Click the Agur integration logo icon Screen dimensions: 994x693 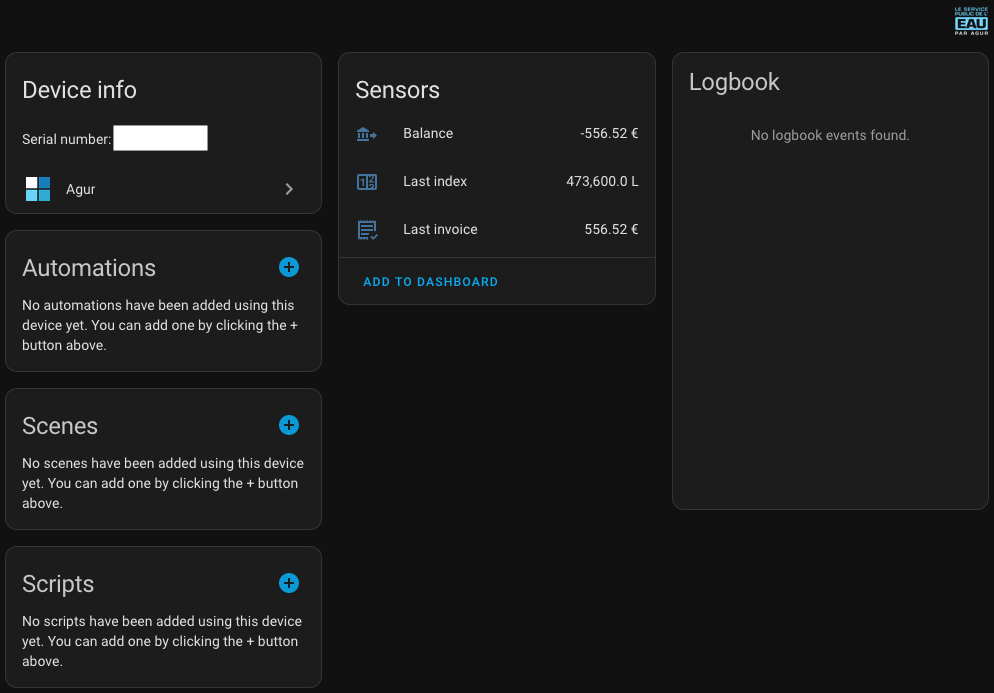pos(38,189)
